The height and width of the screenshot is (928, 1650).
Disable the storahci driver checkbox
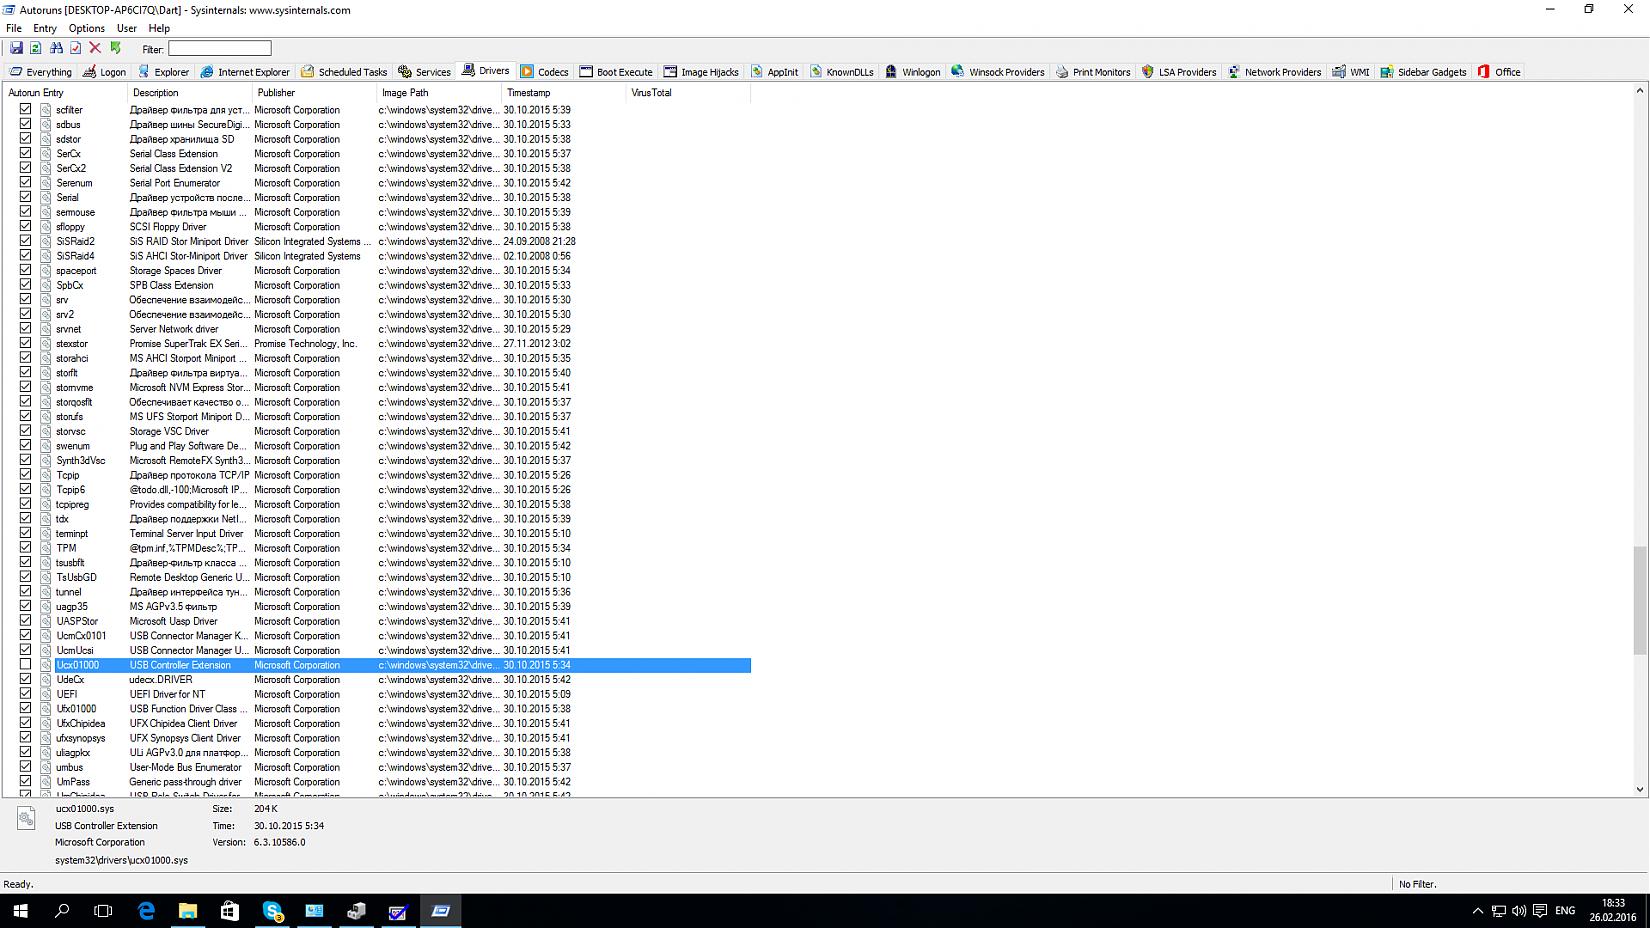coord(26,358)
